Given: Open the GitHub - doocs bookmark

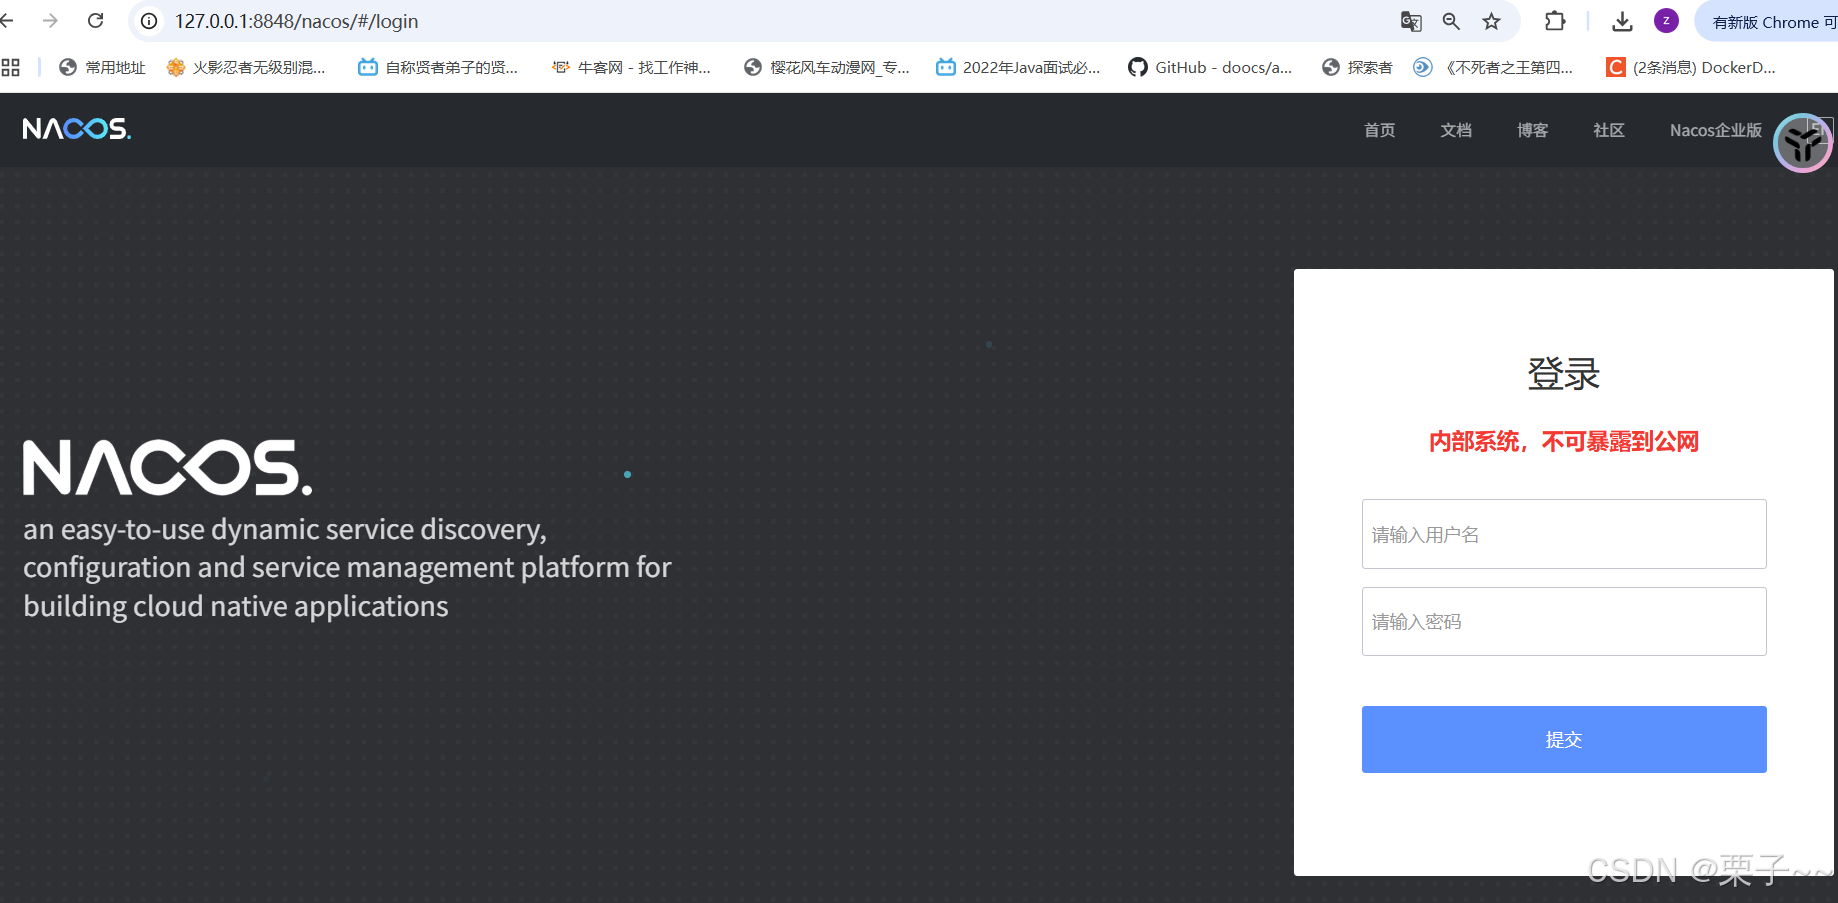Looking at the screenshot, I should (1210, 67).
